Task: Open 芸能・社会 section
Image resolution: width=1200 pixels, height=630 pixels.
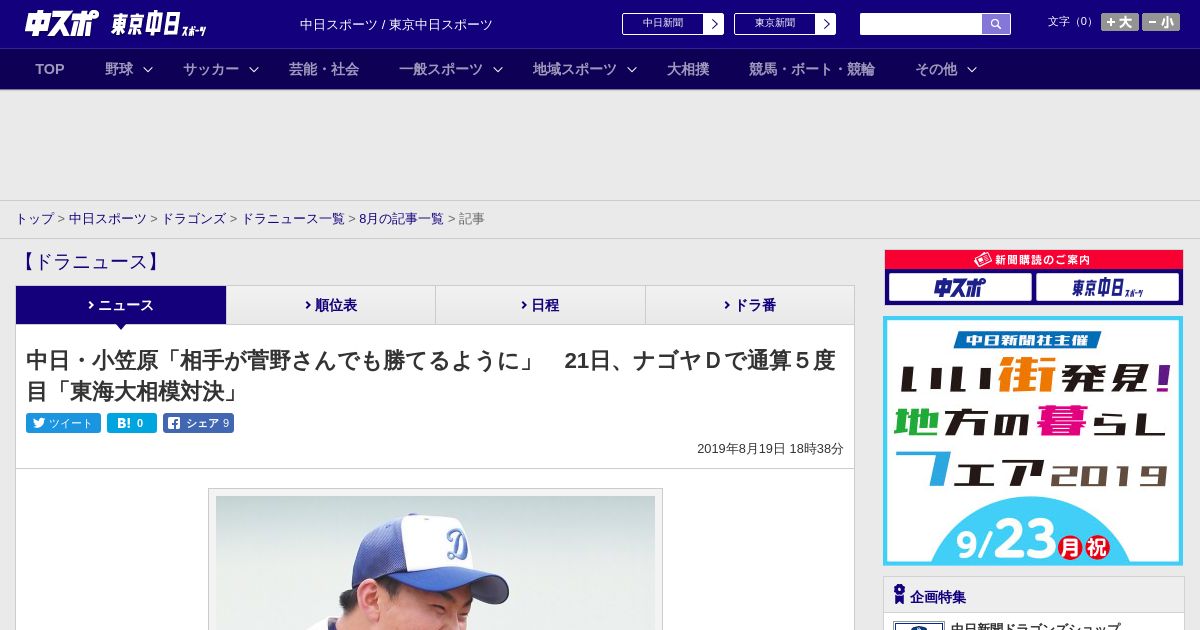Action: coord(324,69)
